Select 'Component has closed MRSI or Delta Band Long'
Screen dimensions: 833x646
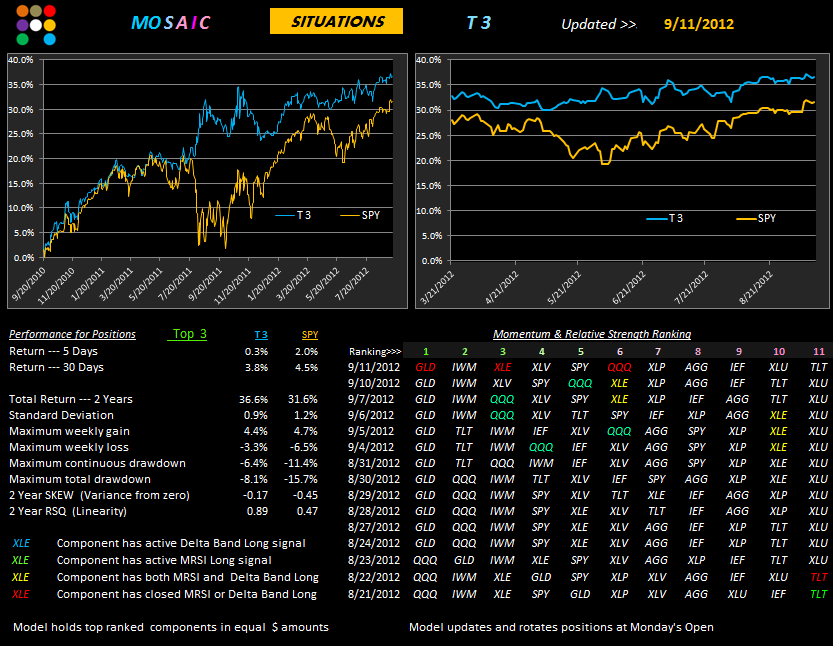pos(186,594)
